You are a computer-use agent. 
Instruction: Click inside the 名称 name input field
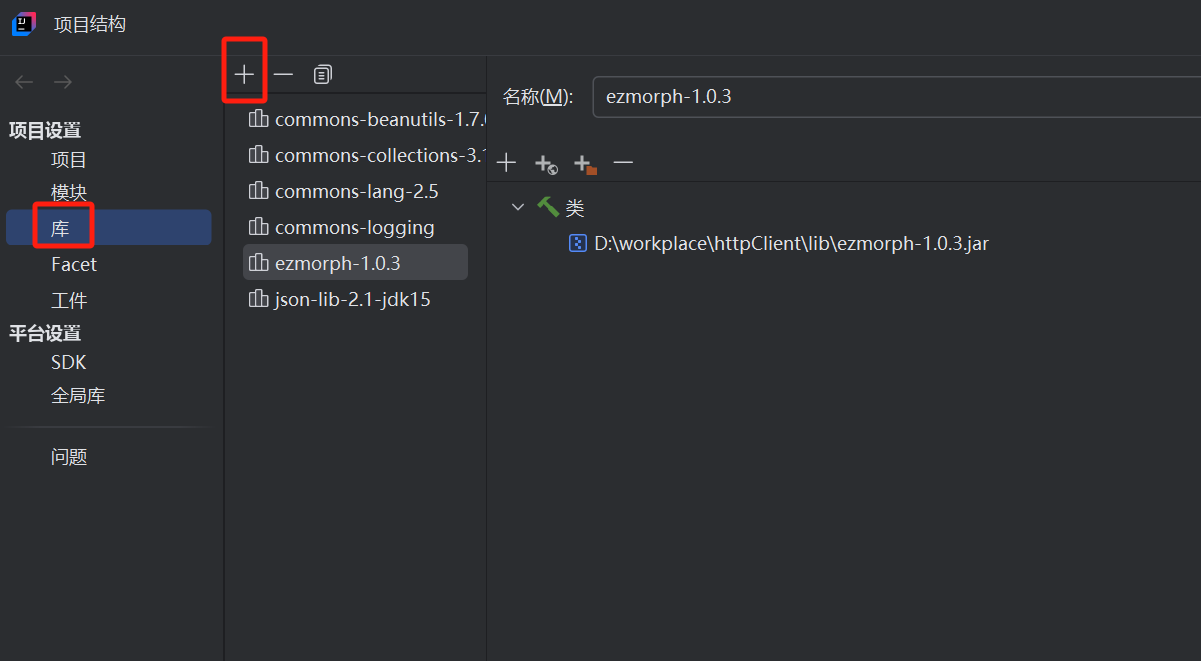[x=800, y=96]
